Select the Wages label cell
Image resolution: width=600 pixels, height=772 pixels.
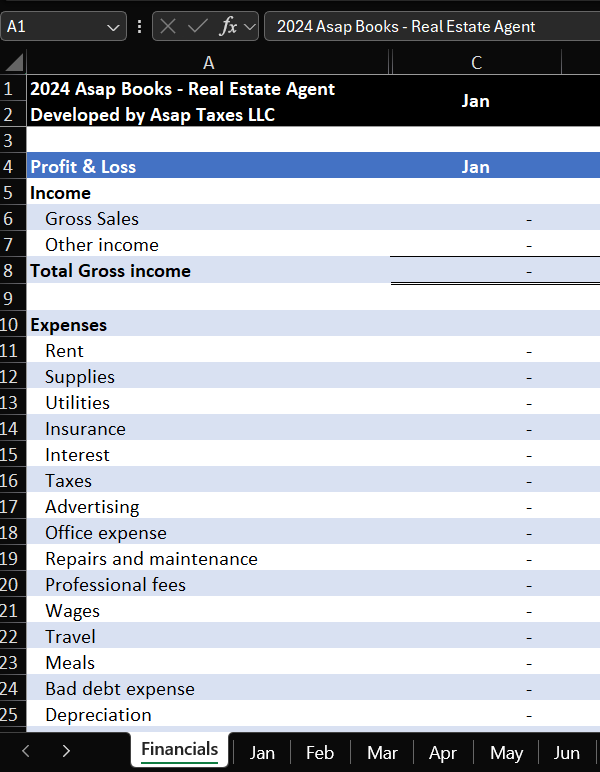click(x=208, y=611)
